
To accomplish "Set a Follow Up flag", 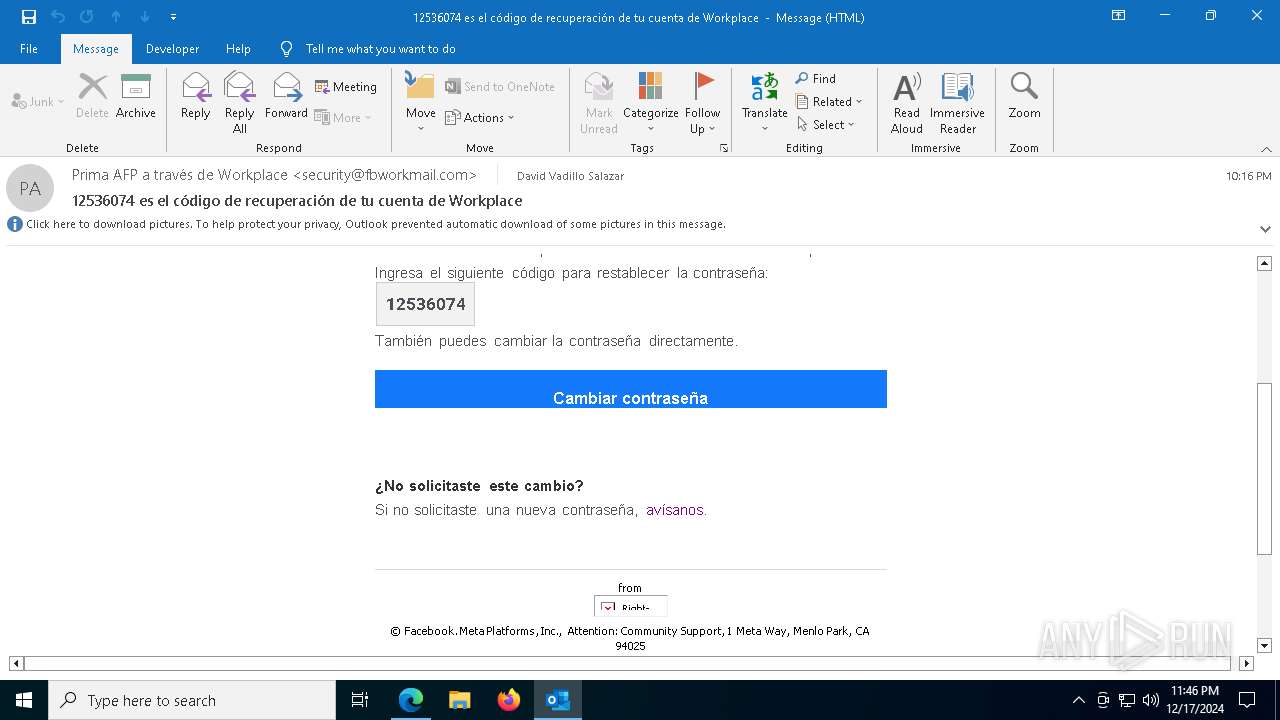I will (x=703, y=102).
